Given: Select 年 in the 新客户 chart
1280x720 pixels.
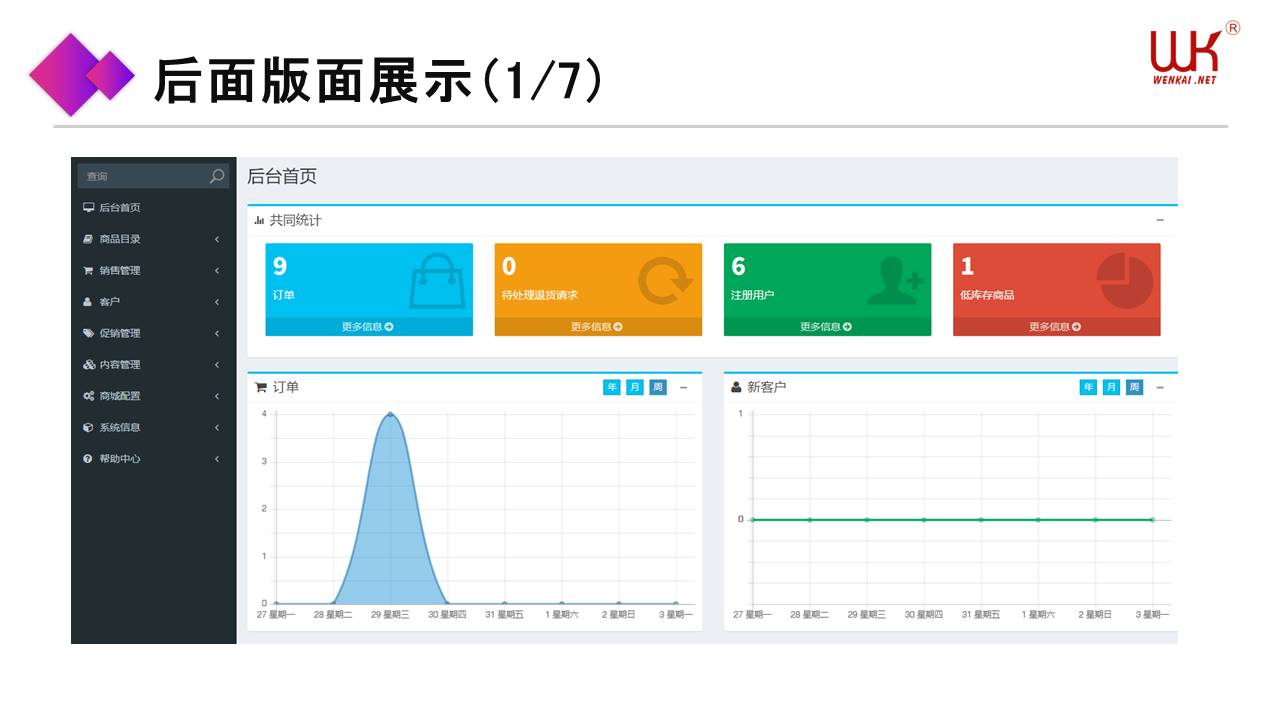Looking at the screenshot, I should [1088, 388].
